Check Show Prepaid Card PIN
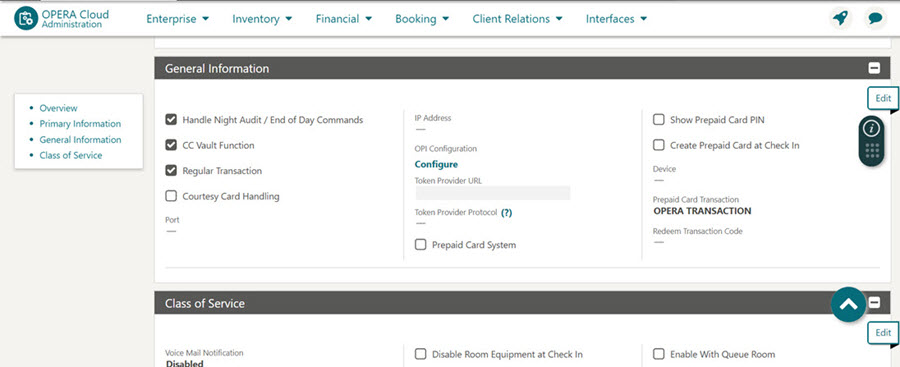The width and height of the screenshot is (900, 367). click(659, 119)
